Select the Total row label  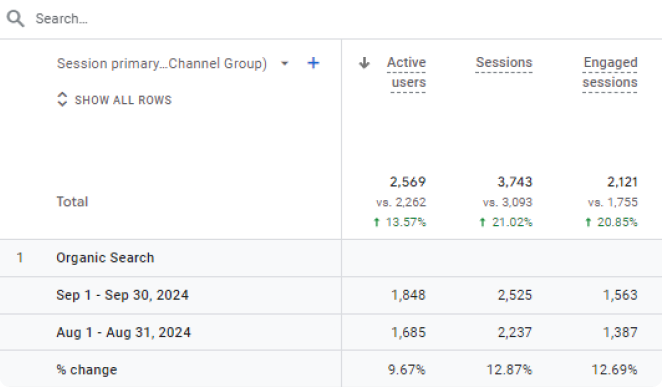tap(72, 202)
